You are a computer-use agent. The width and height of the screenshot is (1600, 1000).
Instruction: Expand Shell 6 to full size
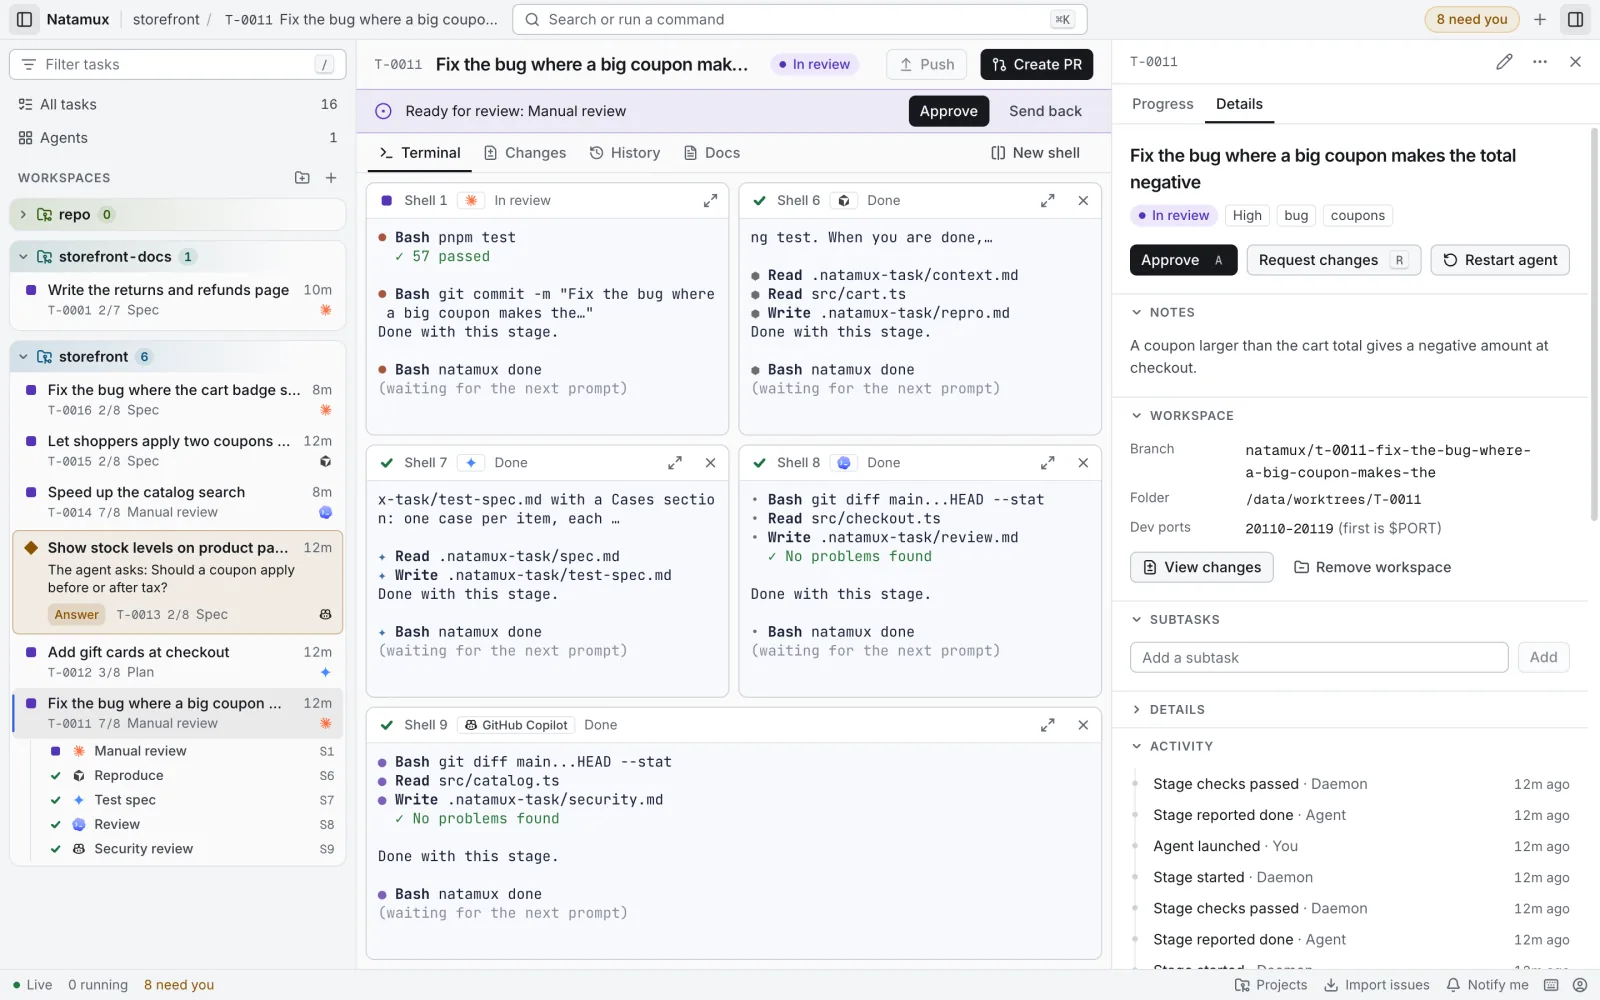coord(1047,201)
